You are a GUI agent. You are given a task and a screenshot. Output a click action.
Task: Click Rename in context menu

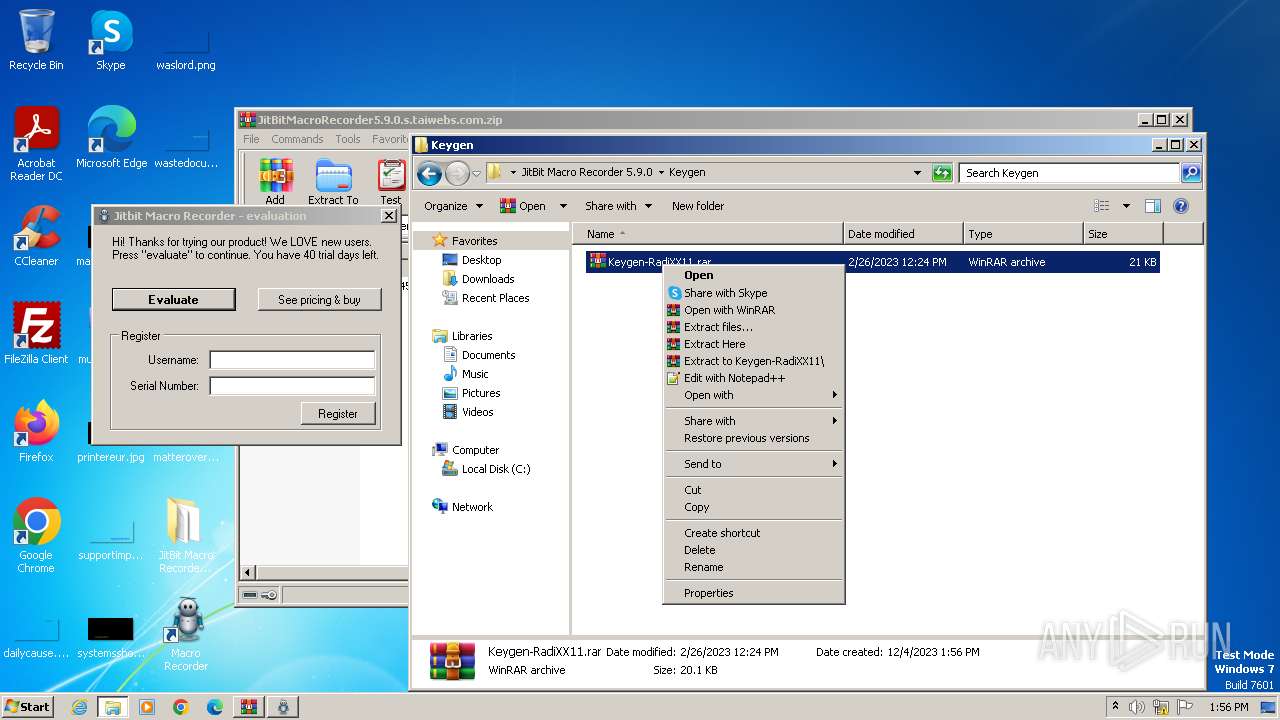coord(754,567)
